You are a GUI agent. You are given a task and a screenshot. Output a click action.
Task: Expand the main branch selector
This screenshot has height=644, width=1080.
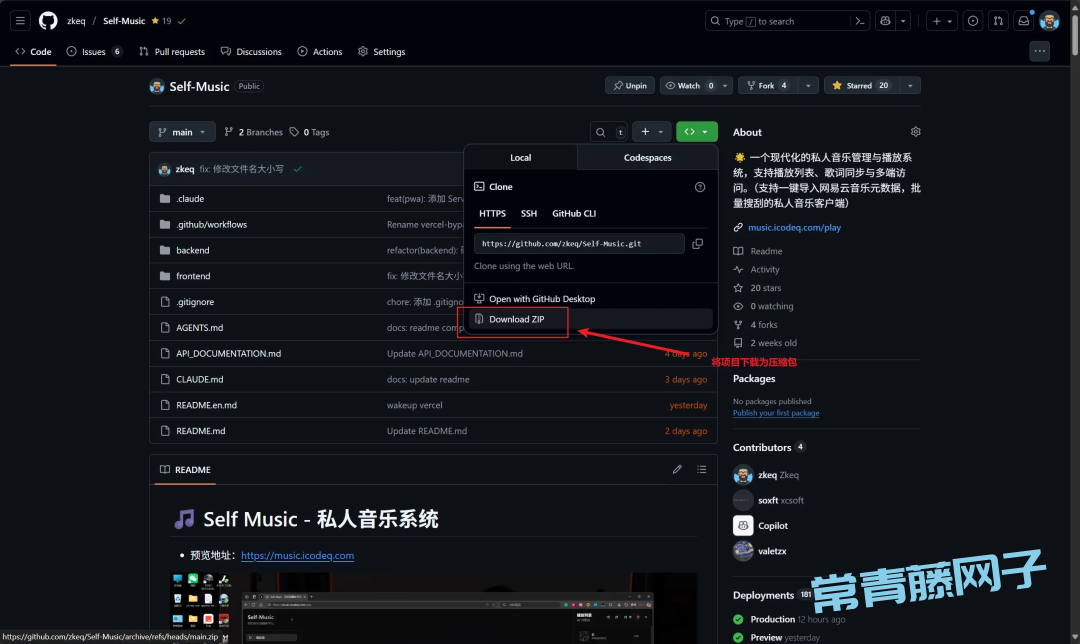pos(182,132)
